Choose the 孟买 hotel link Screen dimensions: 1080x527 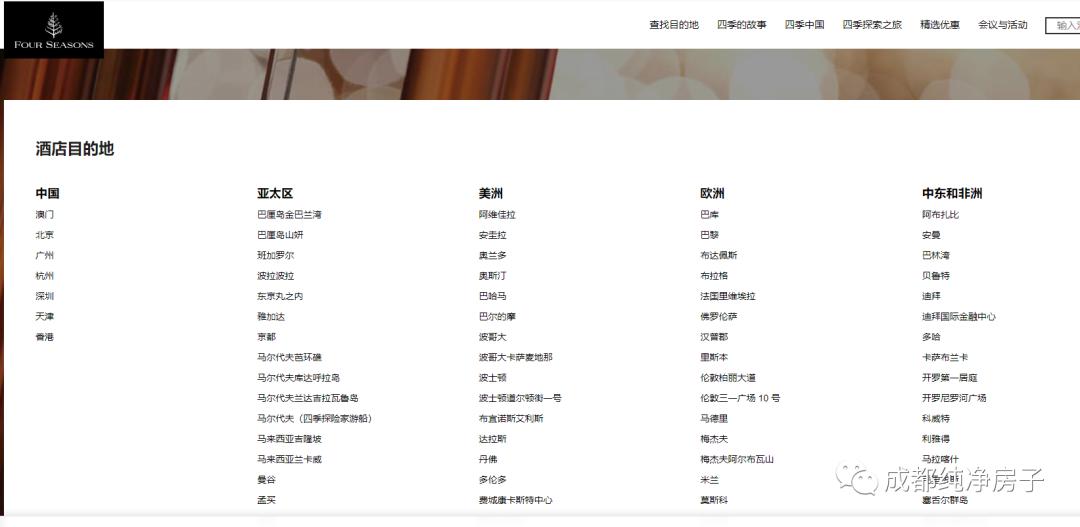(267, 500)
